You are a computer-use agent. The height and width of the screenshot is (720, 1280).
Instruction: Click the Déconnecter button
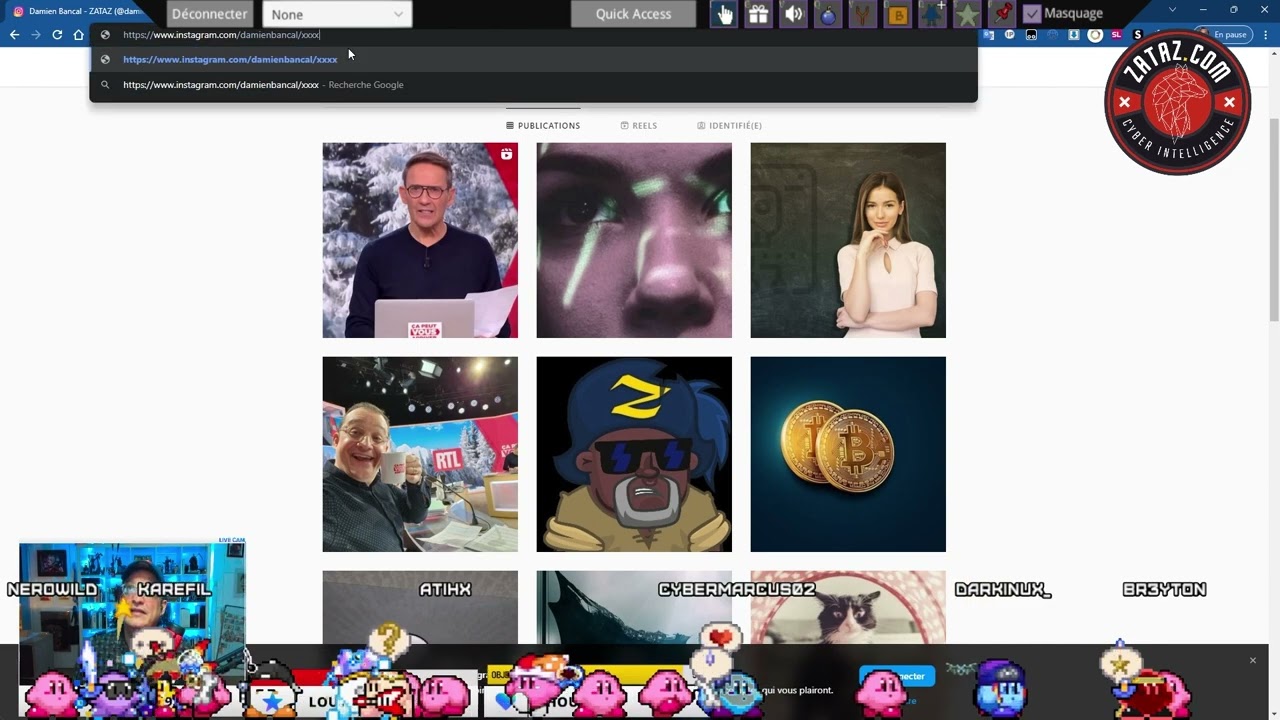209,14
